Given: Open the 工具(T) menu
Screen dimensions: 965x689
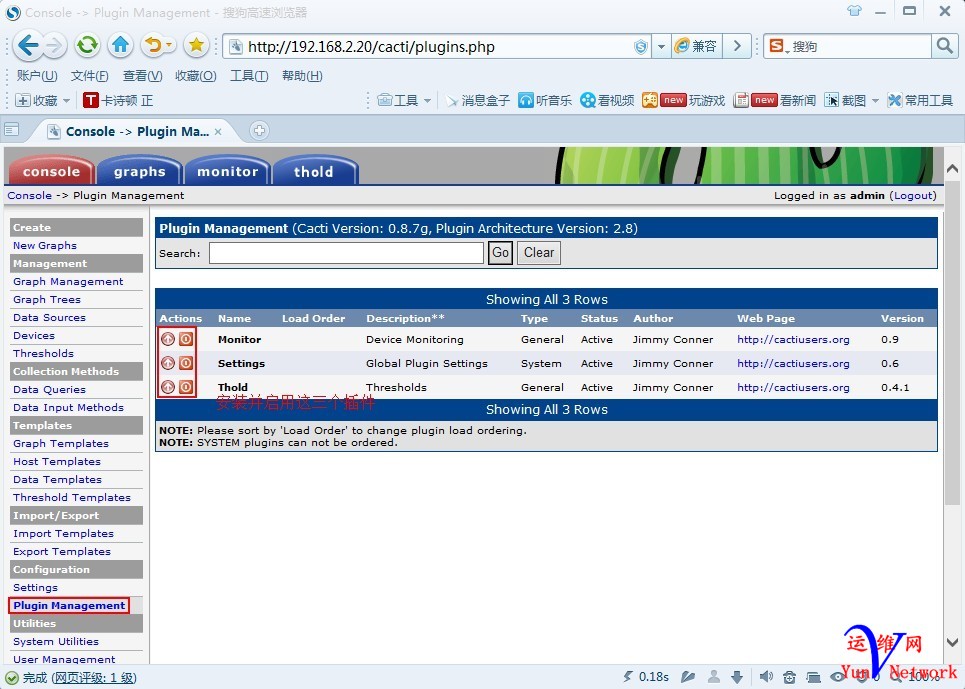Looking at the screenshot, I should pos(249,76).
